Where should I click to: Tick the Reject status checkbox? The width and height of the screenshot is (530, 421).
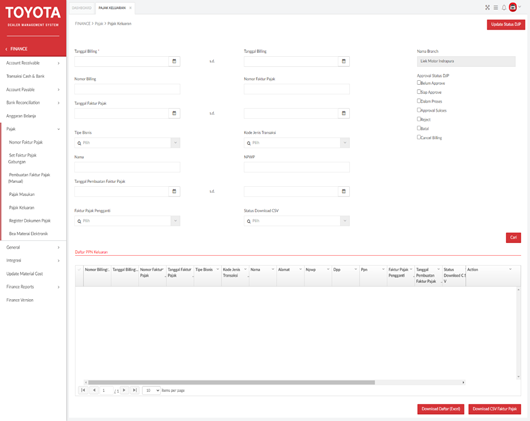(419, 119)
